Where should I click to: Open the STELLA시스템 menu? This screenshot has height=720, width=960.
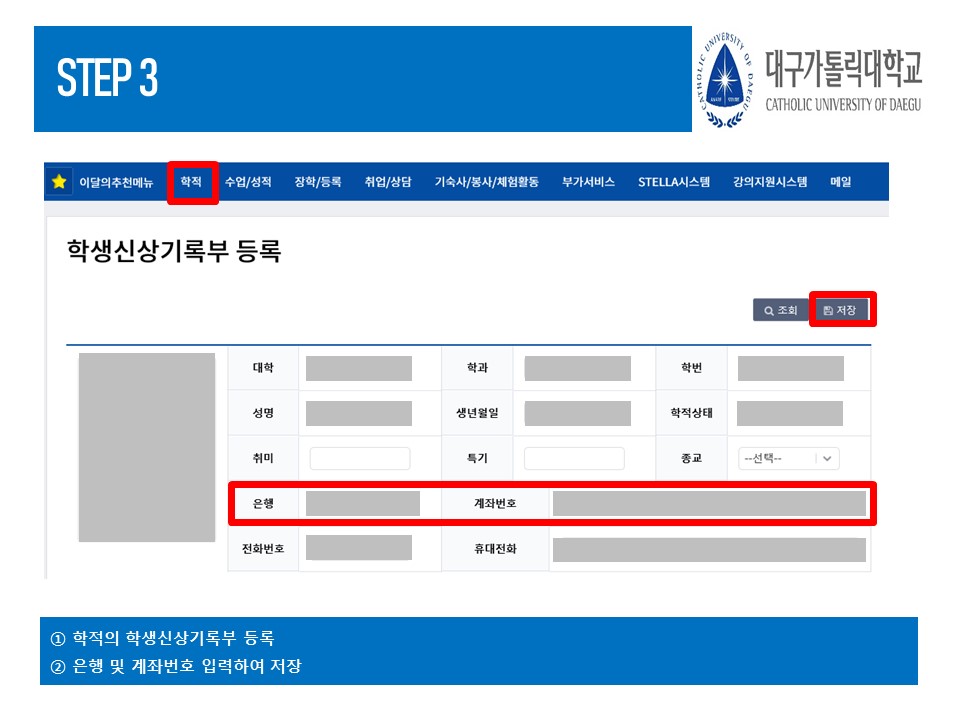(x=674, y=182)
